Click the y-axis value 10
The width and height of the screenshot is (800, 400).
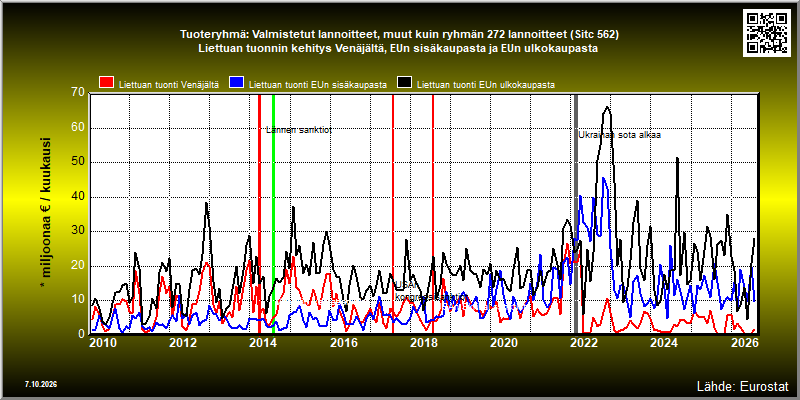[78, 299]
